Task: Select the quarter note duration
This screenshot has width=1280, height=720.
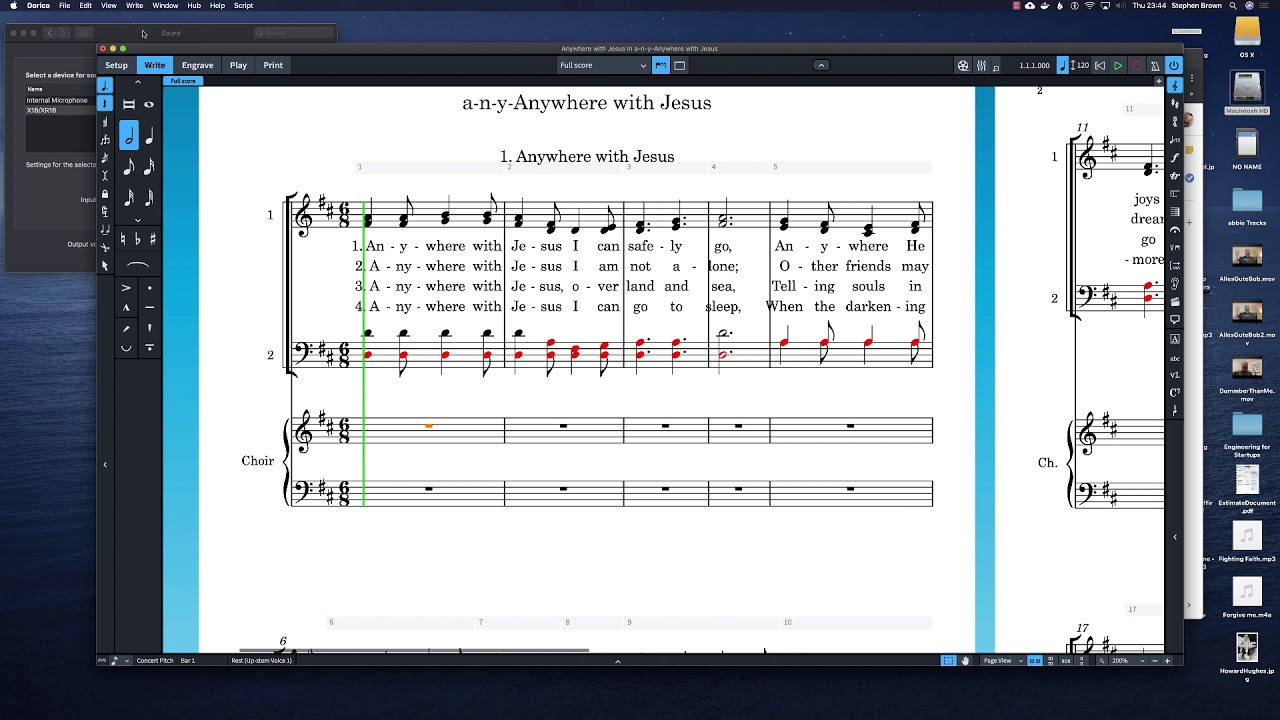Action: (149, 135)
